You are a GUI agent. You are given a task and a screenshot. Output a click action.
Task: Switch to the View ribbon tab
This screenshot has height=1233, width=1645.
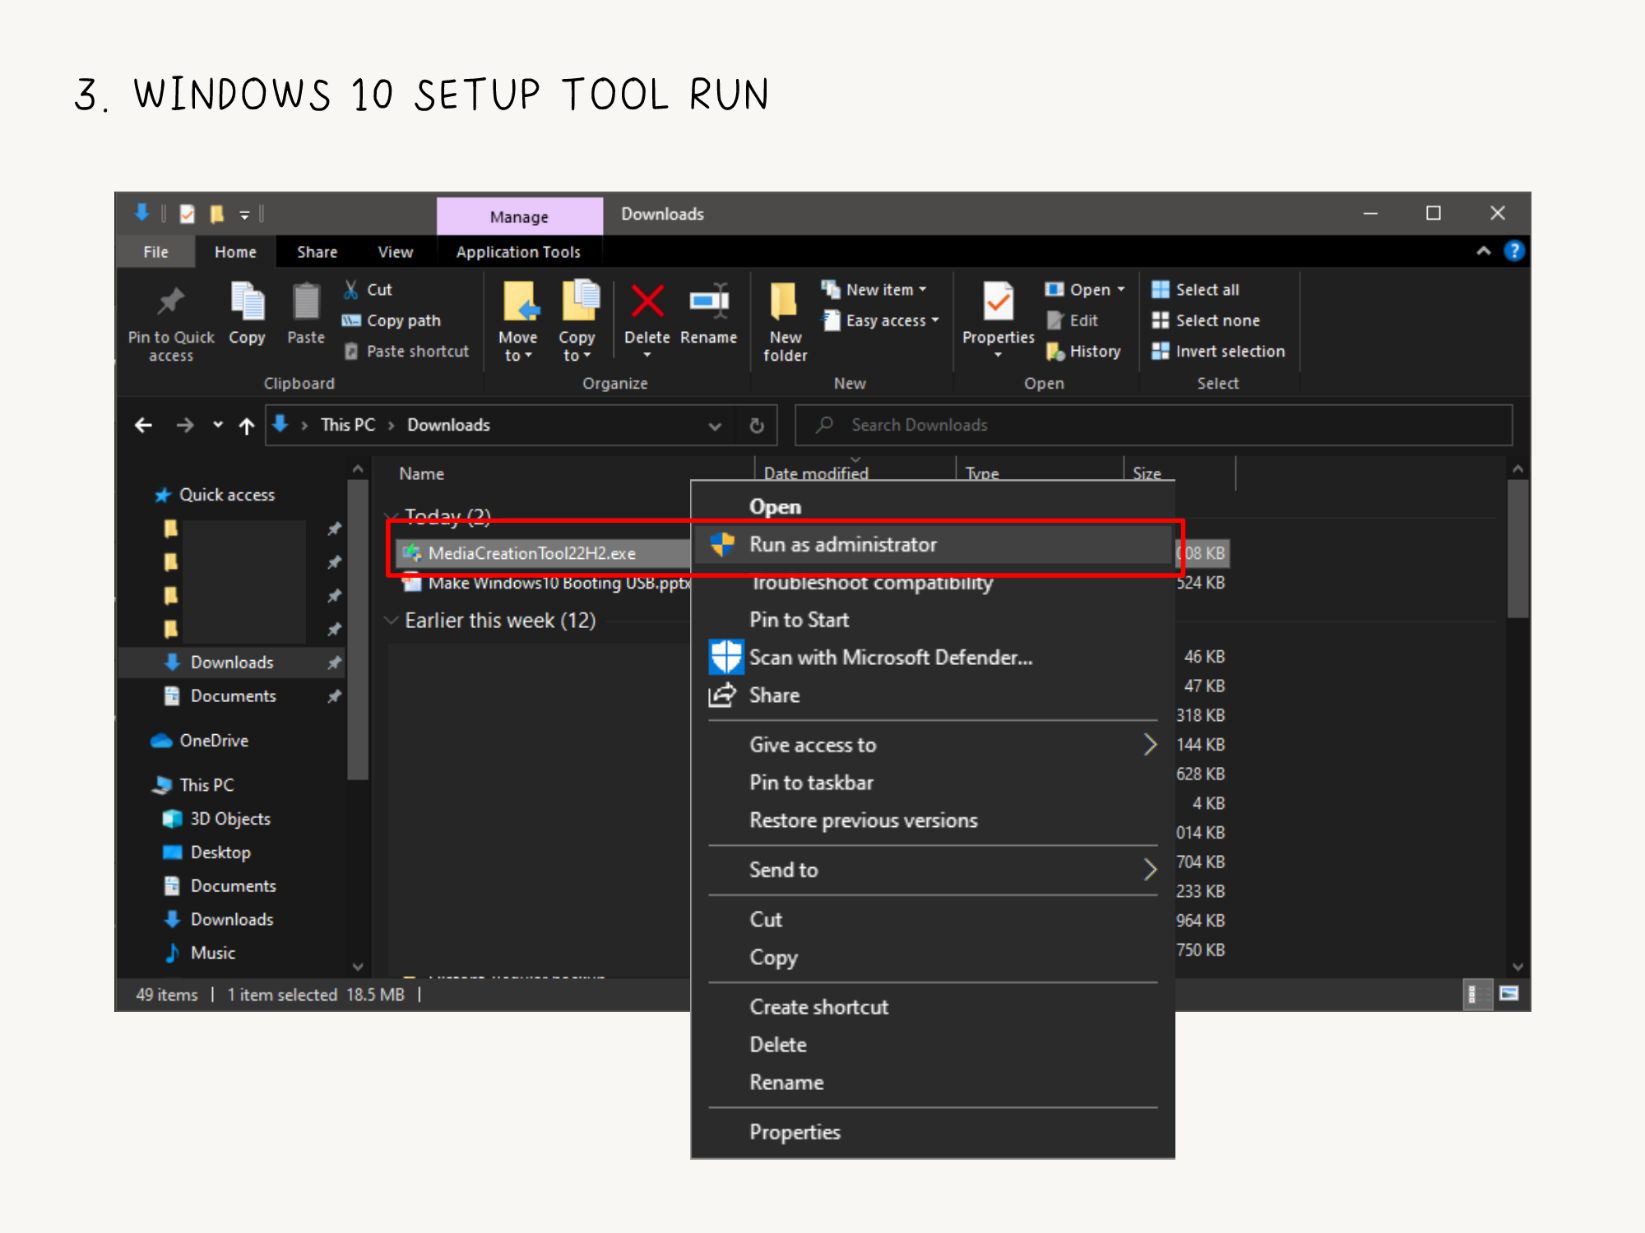point(395,252)
